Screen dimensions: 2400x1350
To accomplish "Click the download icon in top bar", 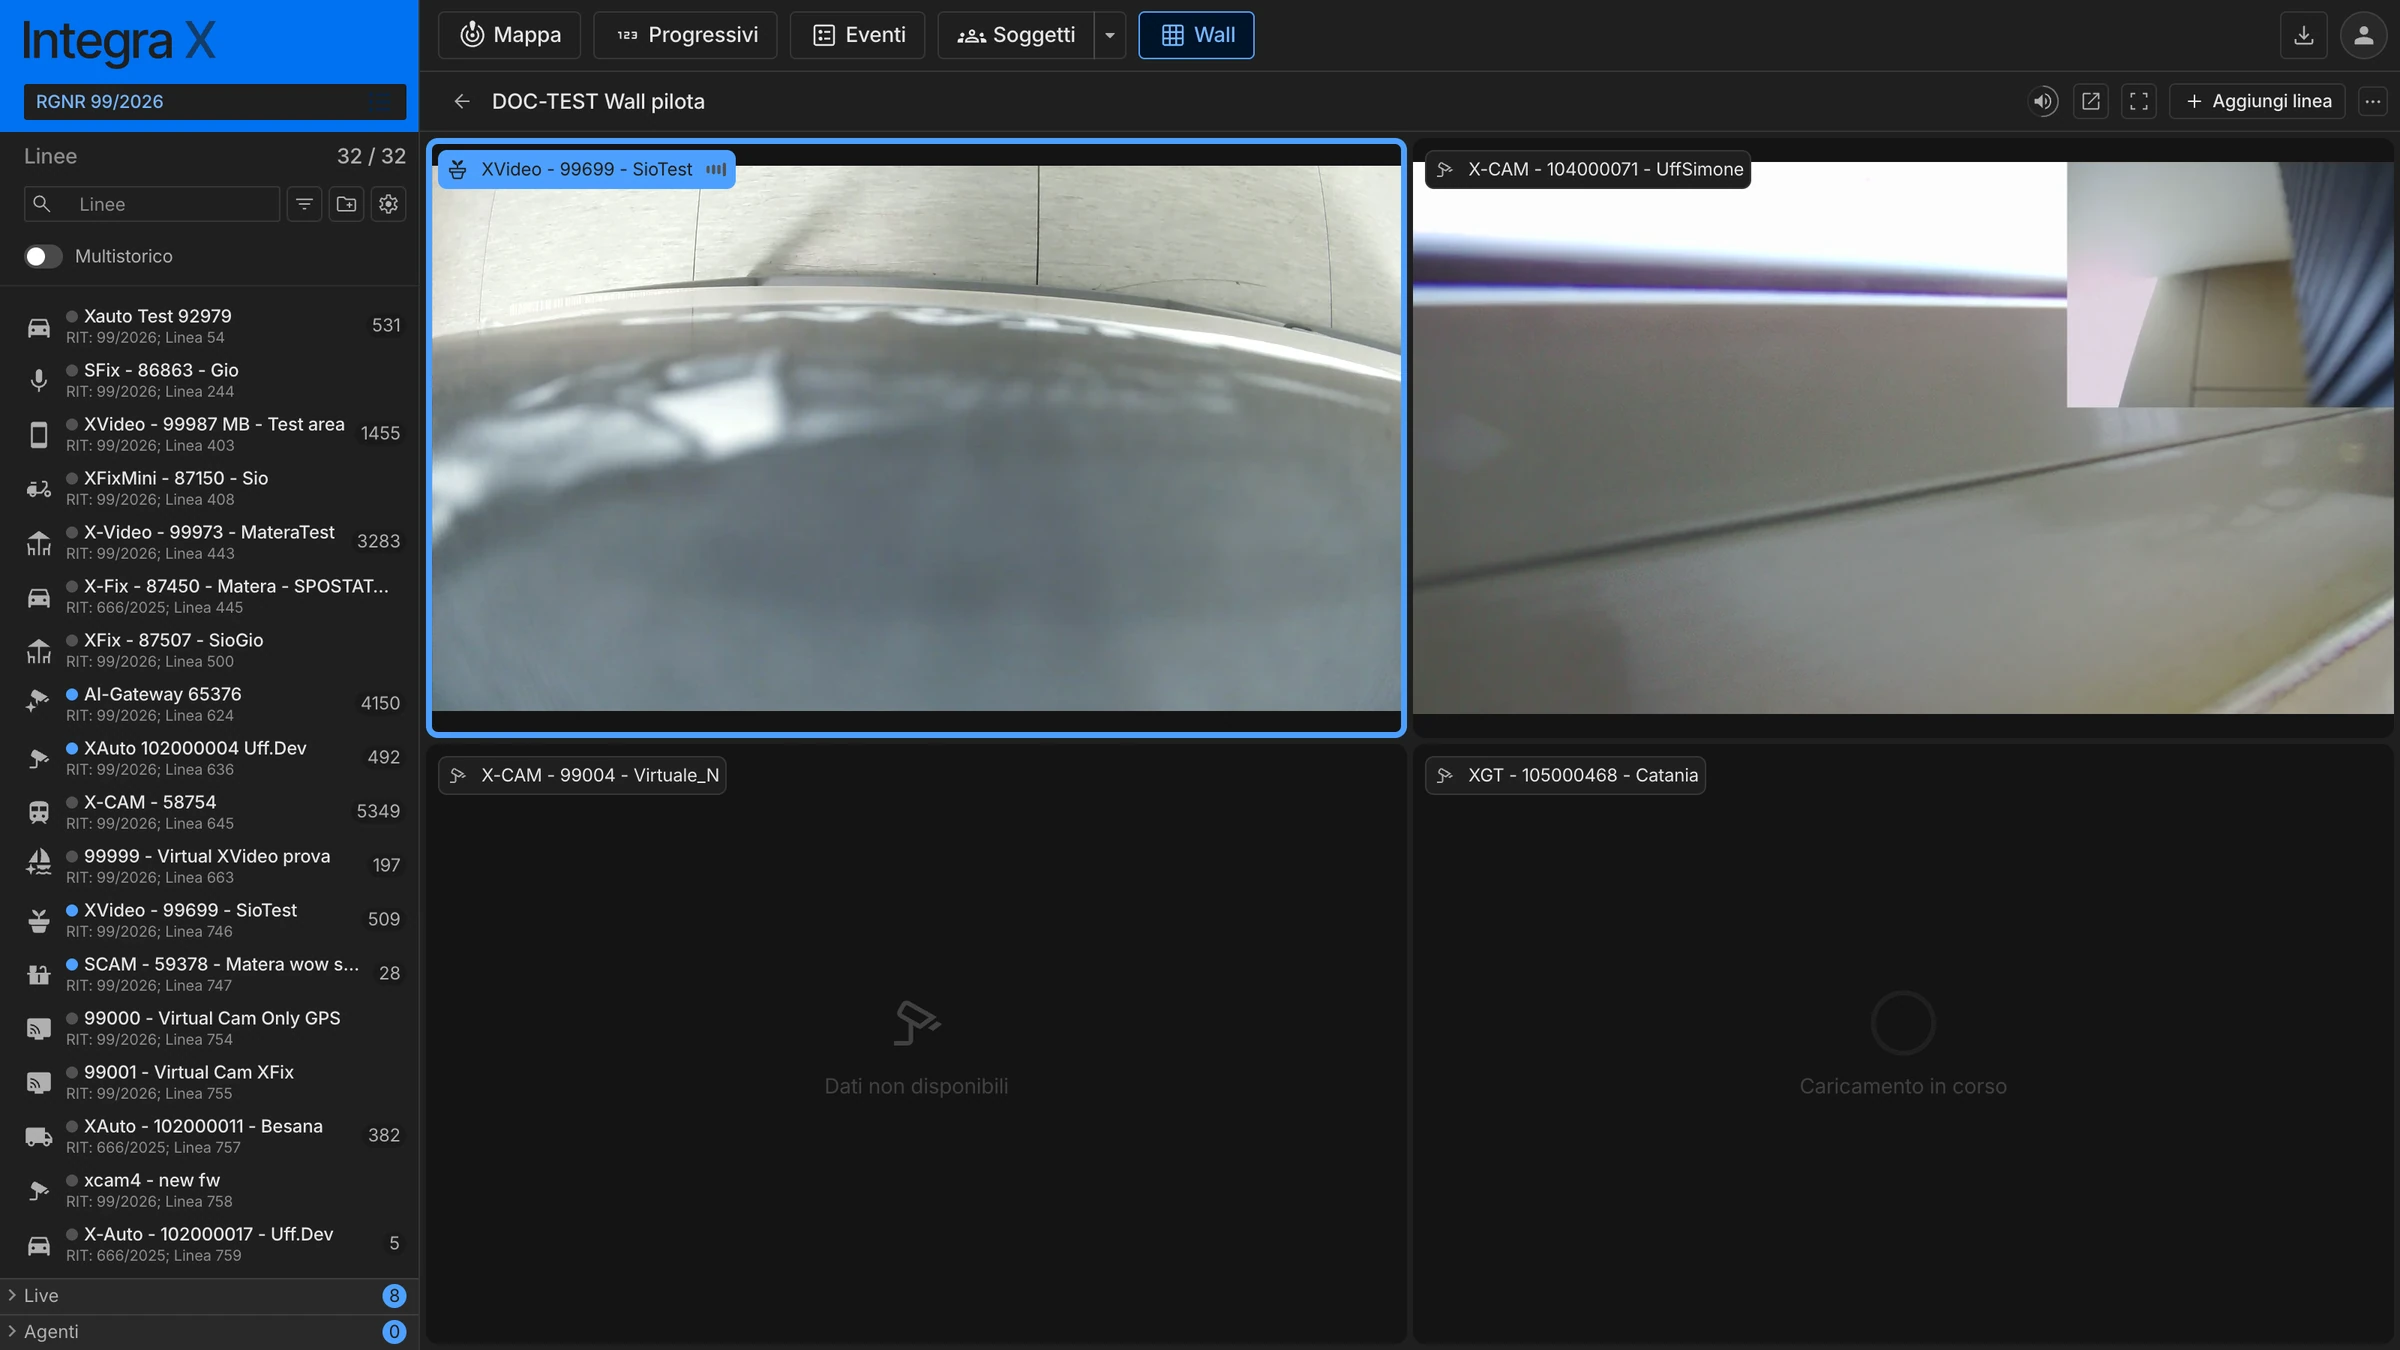I will point(2303,35).
